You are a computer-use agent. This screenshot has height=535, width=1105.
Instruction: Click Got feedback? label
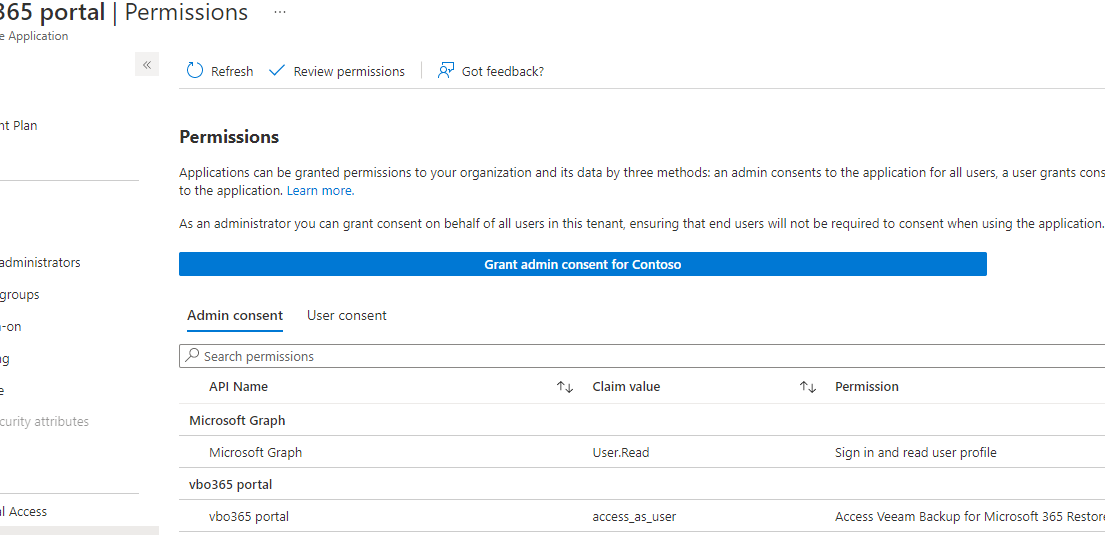click(502, 71)
